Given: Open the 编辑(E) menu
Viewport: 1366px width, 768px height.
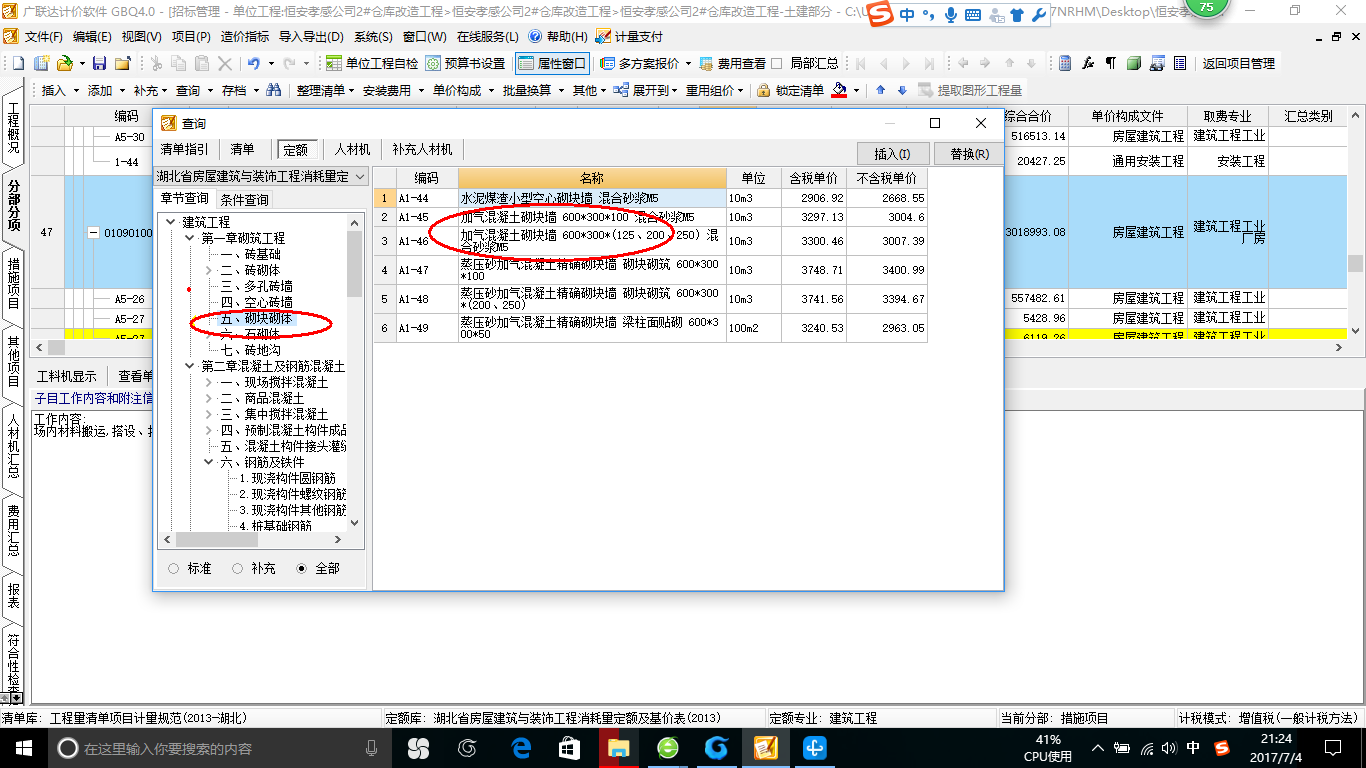Looking at the screenshot, I should point(92,36).
